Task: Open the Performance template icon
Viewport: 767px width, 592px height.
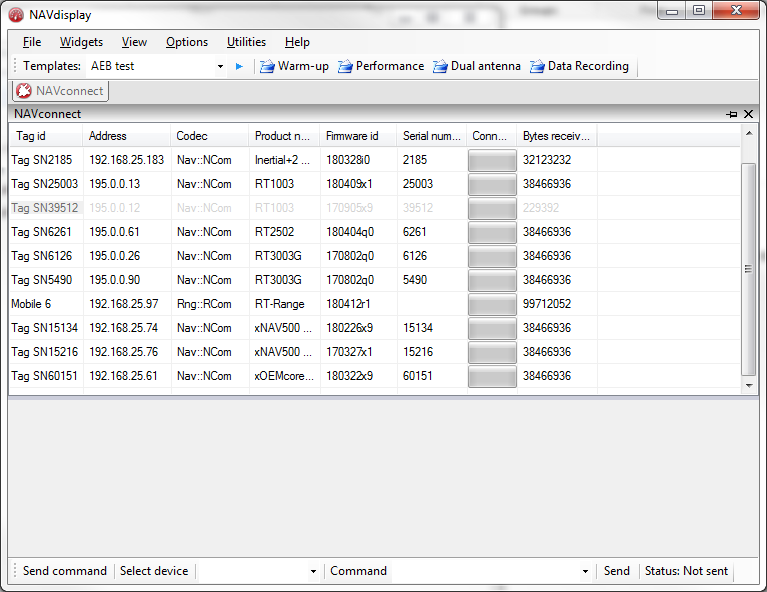Action: [x=345, y=66]
